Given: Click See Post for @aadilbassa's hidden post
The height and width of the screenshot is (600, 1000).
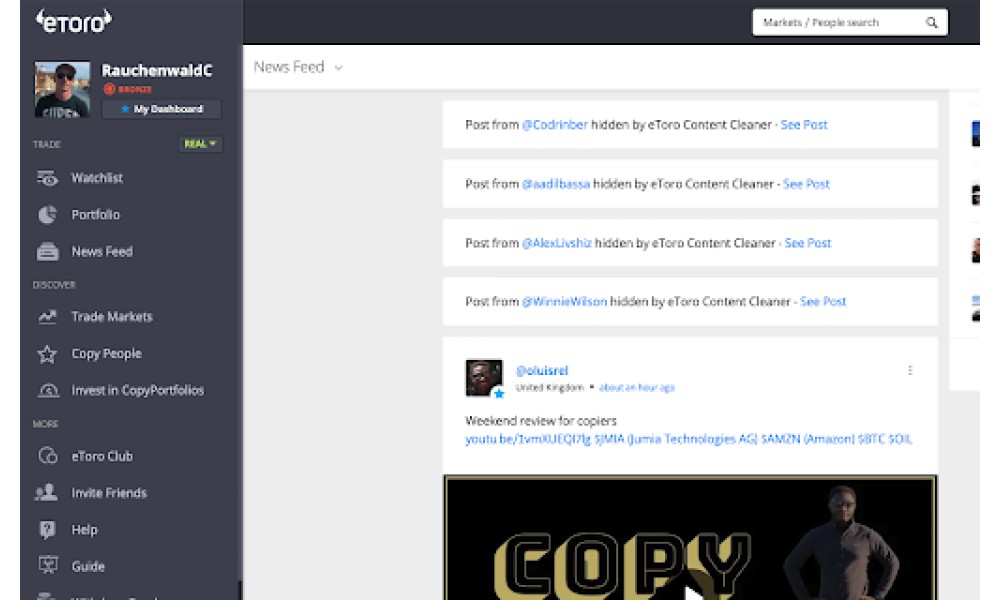Looking at the screenshot, I should click(806, 184).
